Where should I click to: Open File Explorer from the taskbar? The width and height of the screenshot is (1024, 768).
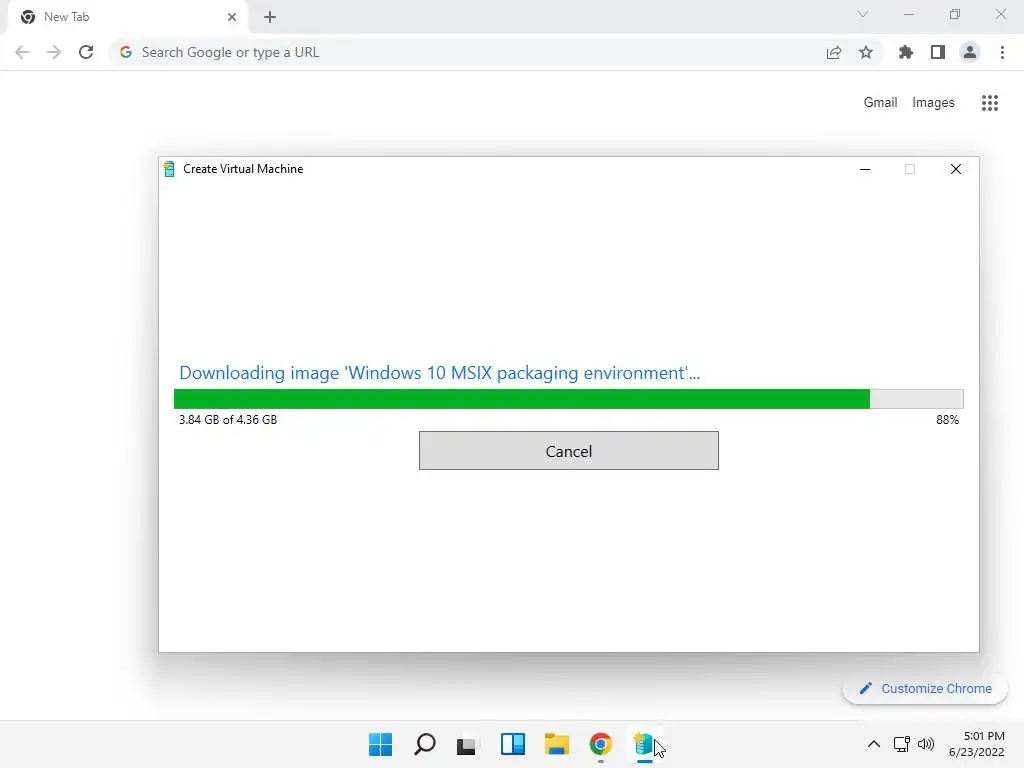coord(557,744)
